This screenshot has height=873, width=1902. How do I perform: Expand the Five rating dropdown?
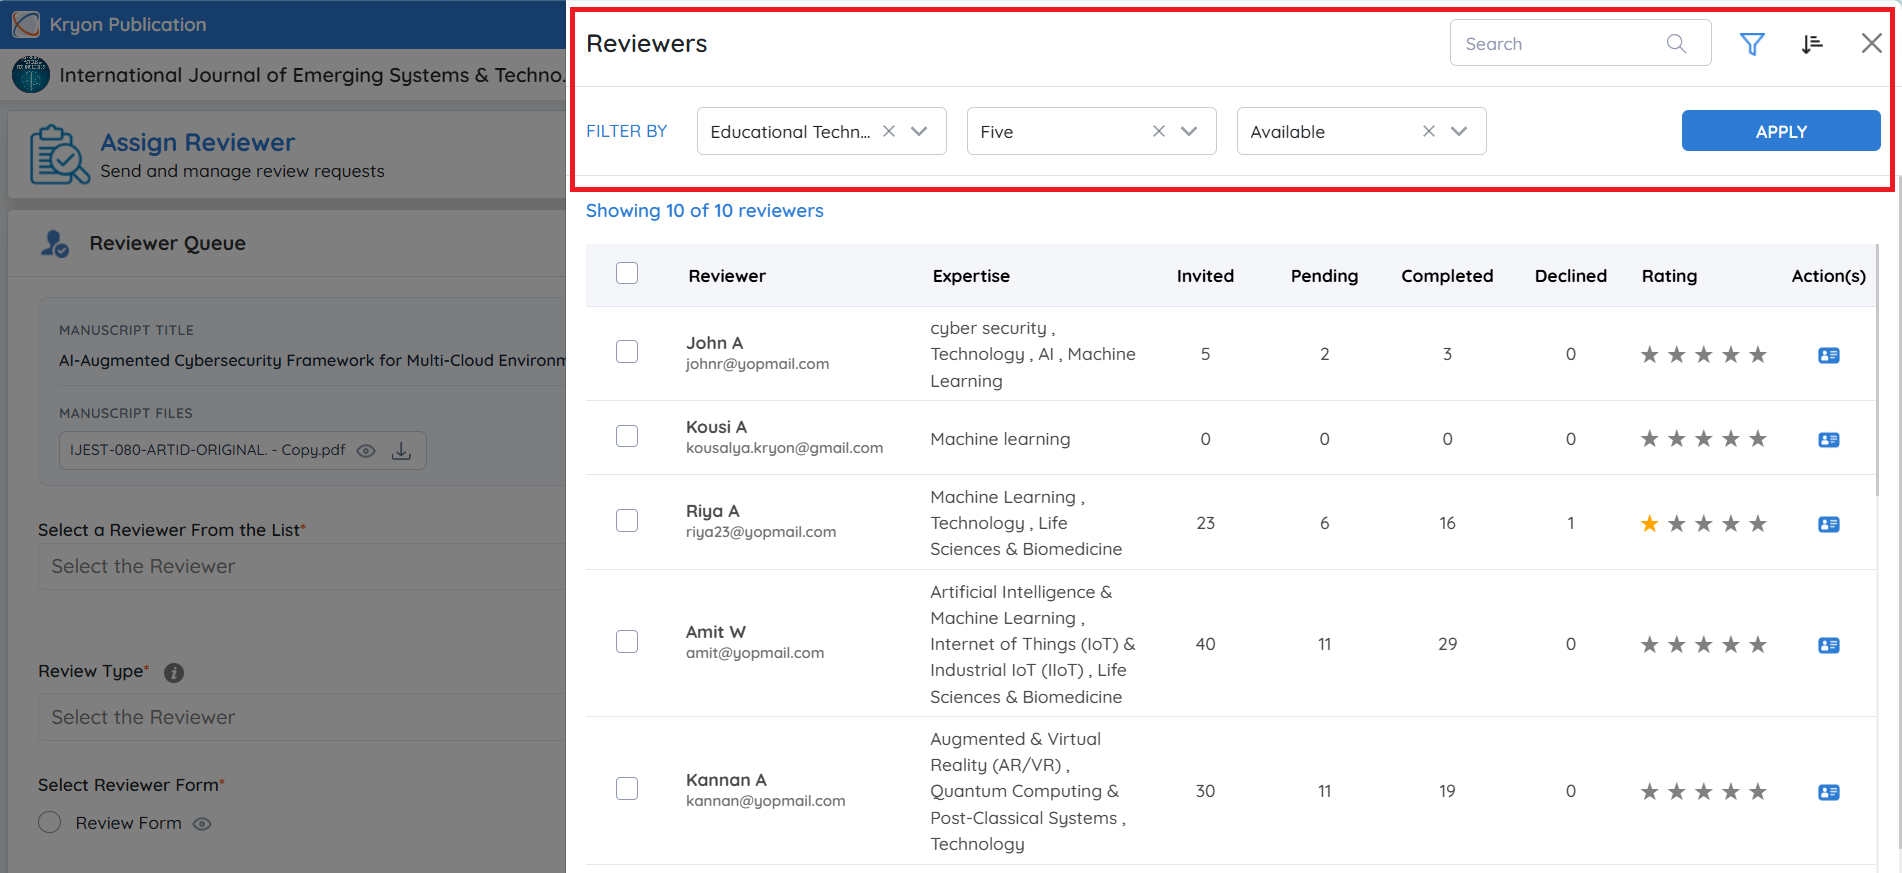(x=1189, y=131)
